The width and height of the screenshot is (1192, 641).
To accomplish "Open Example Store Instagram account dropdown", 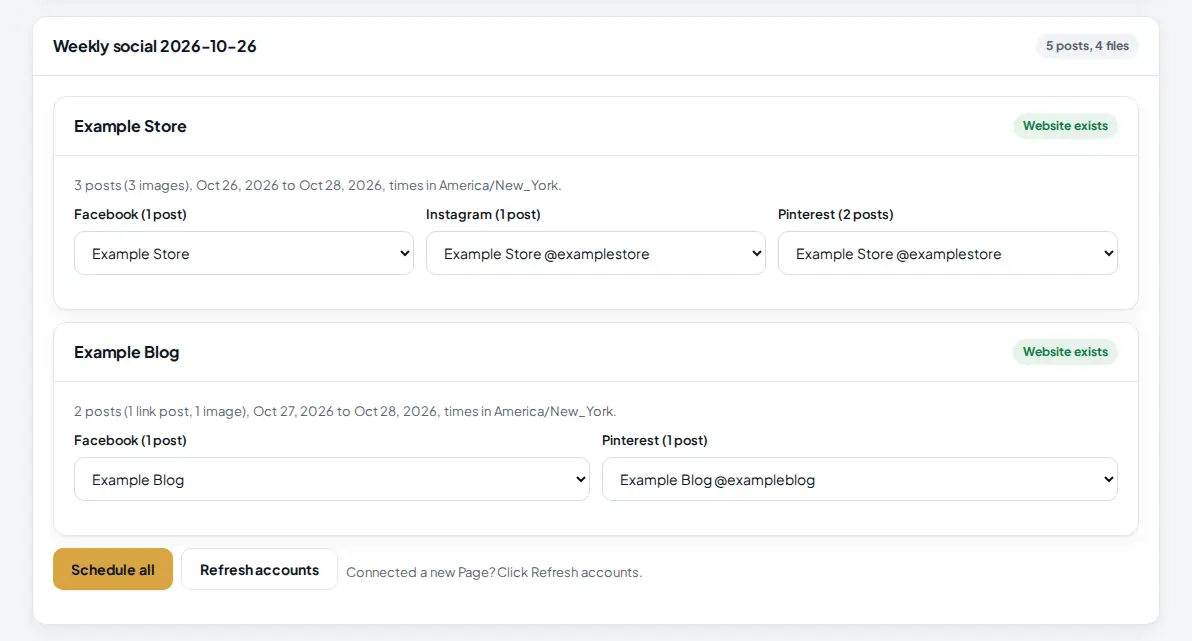I will click(595, 253).
